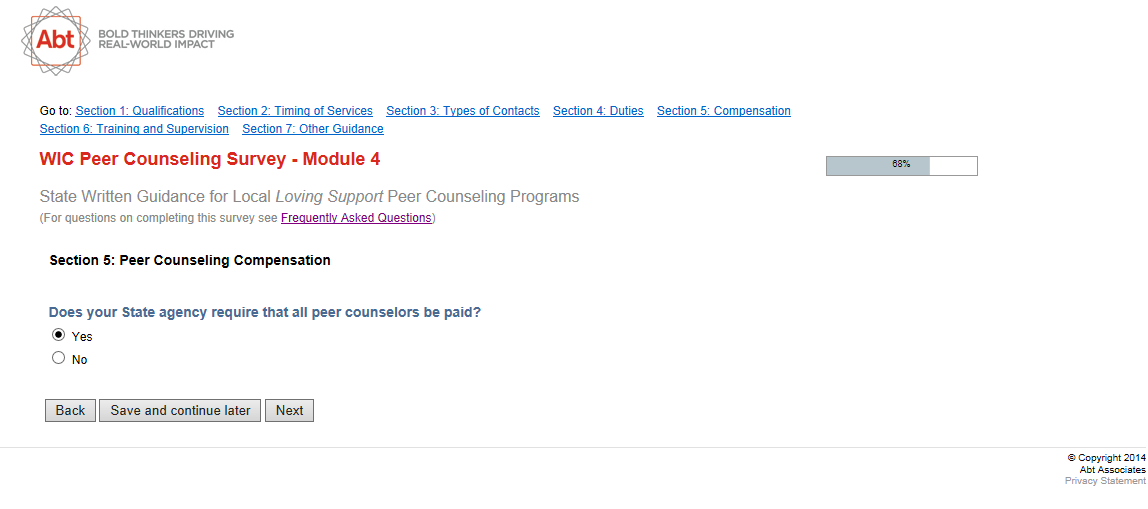1148x509 pixels.
Task: Jump to Section 2: Timing of Services
Action: [295, 111]
